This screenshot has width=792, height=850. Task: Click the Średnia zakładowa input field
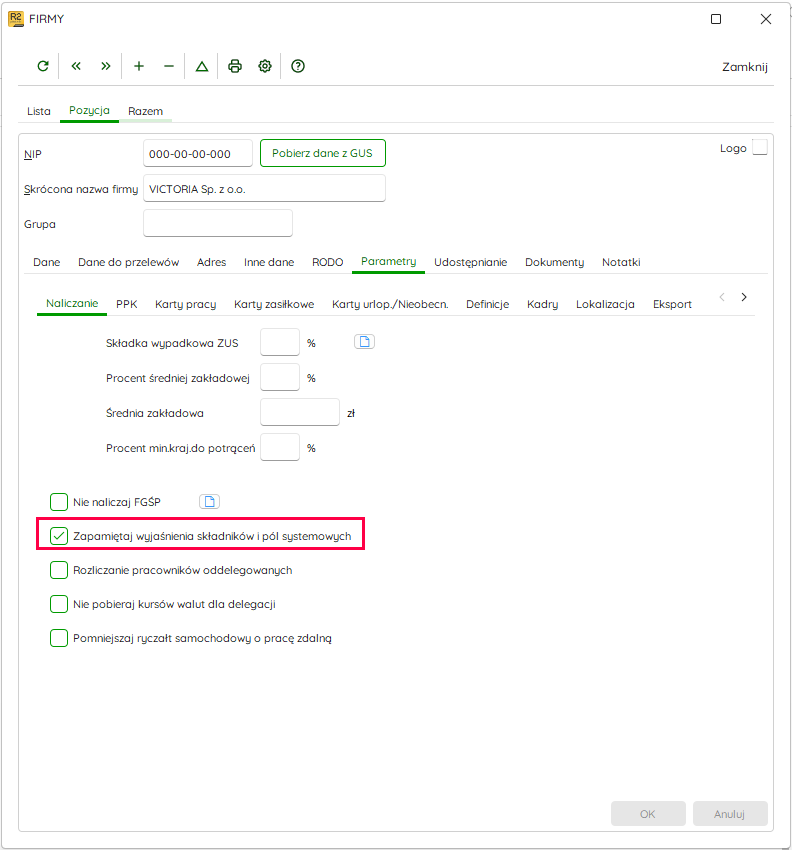pyautogui.click(x=300, y=413)
